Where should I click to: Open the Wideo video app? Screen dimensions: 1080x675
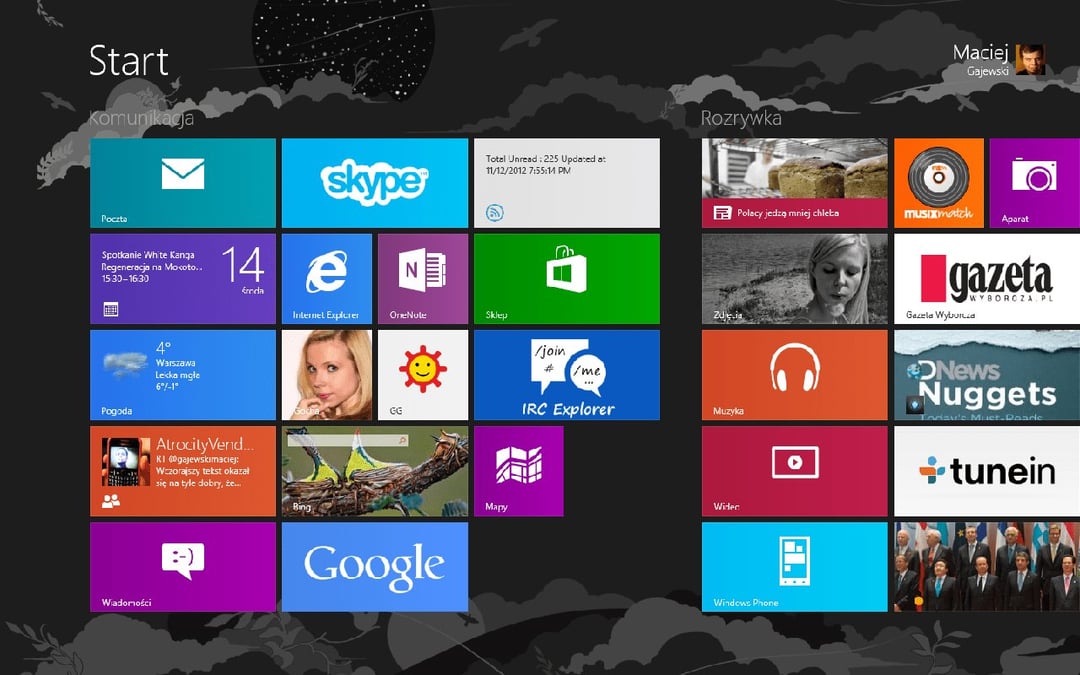(x=795, y=471)
